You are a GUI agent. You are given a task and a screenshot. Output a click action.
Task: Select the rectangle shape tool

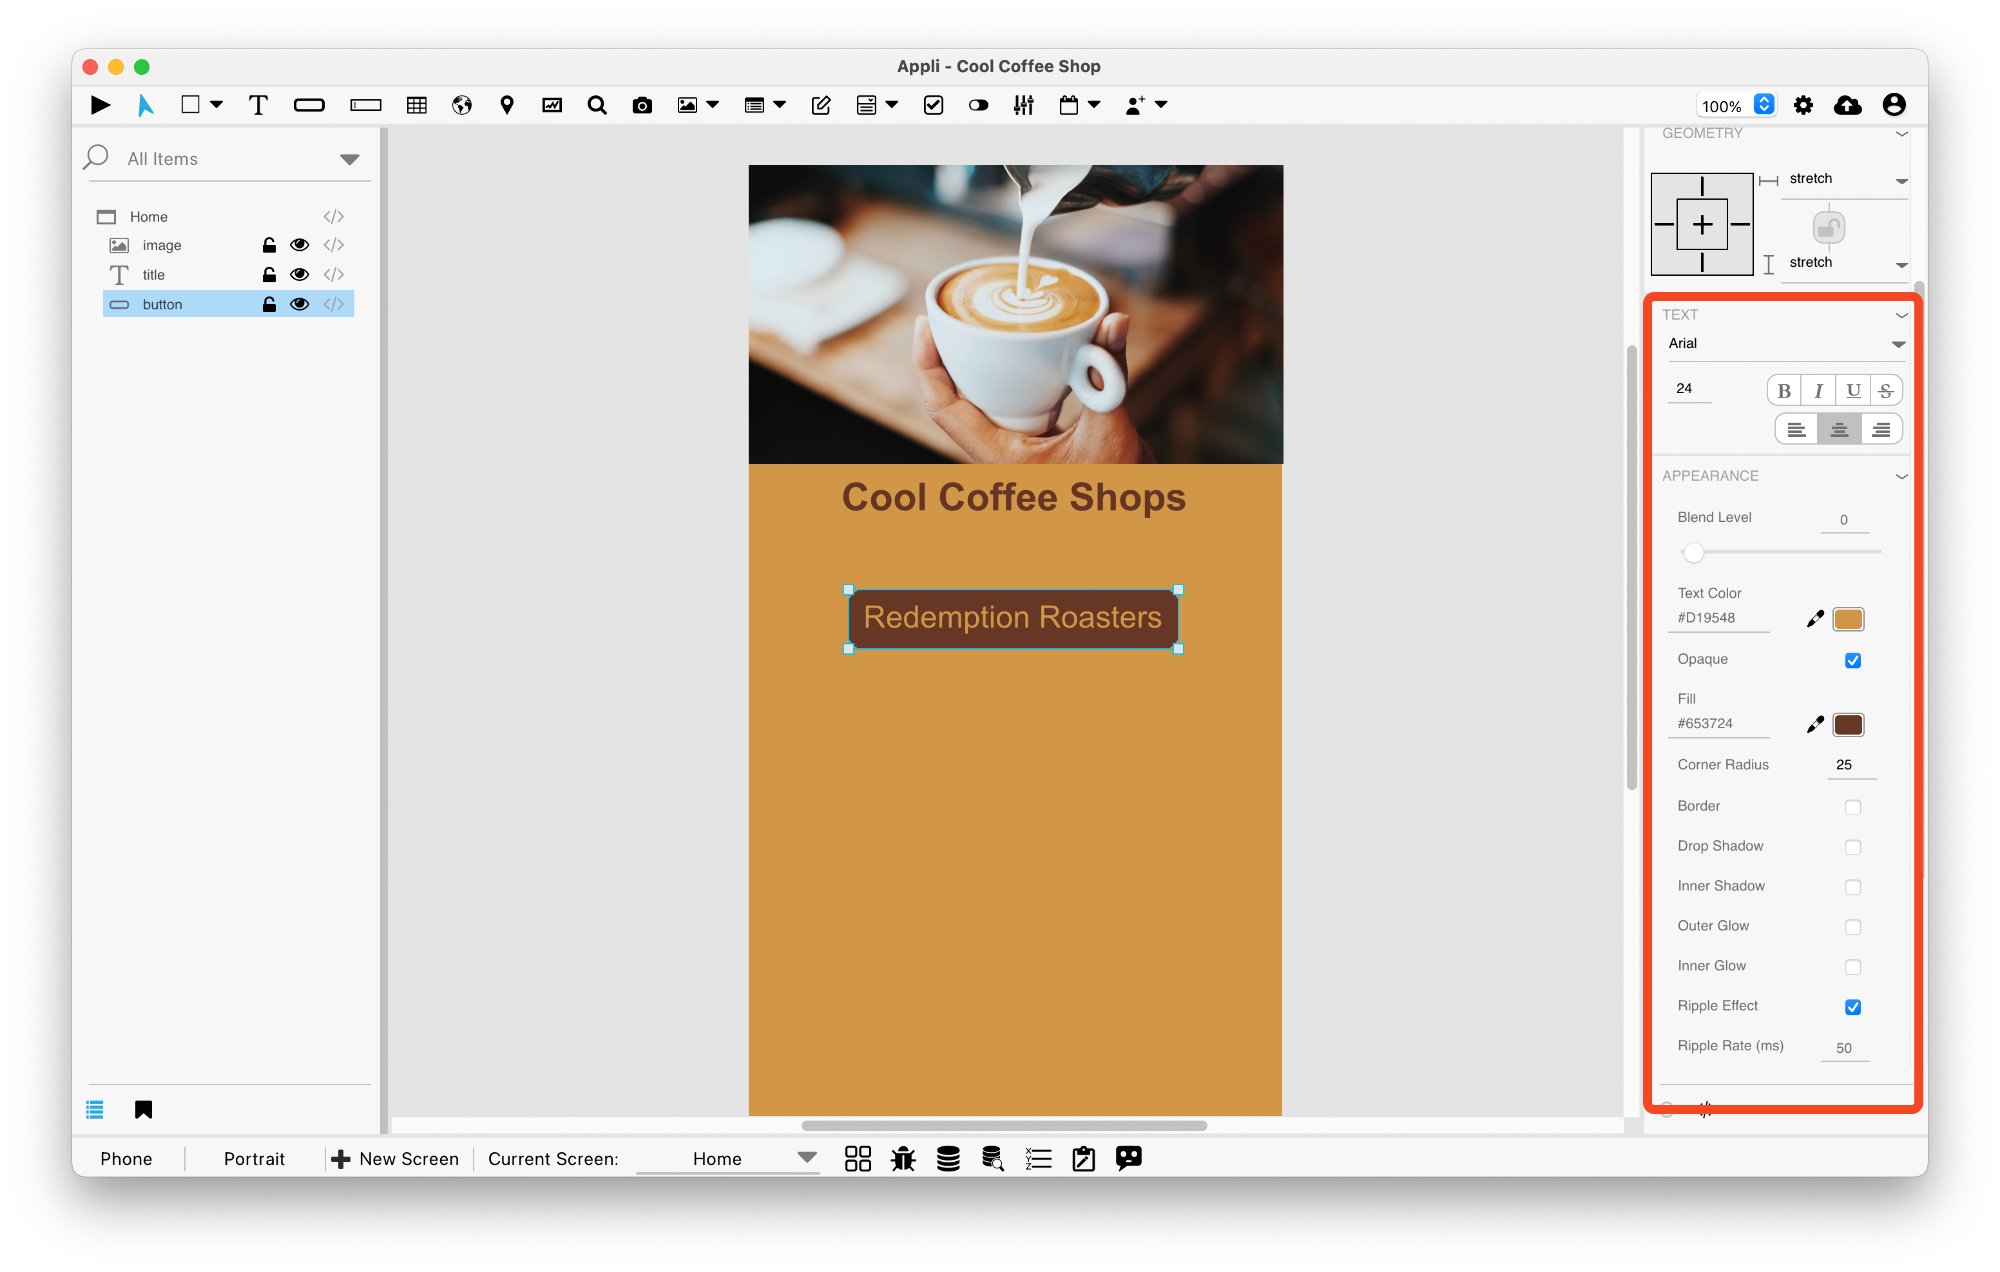pos(190,104)
